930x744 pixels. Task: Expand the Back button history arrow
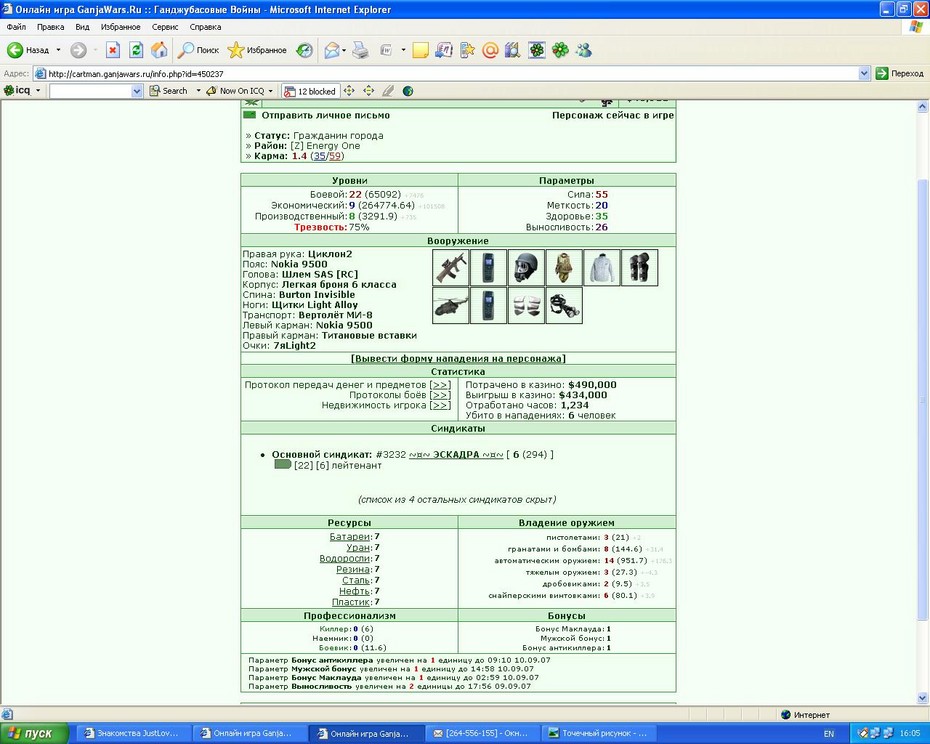[x=58, y=50]
